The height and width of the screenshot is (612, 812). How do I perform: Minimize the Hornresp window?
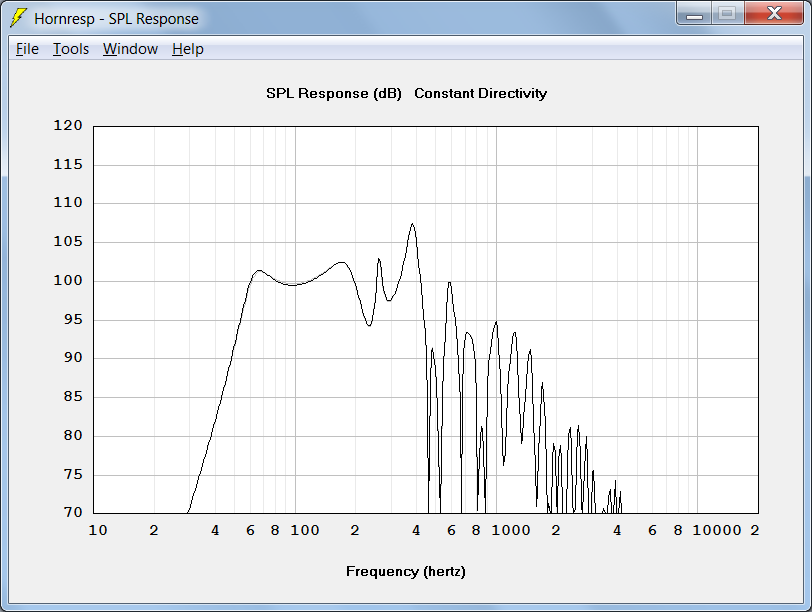coord(694,14)
